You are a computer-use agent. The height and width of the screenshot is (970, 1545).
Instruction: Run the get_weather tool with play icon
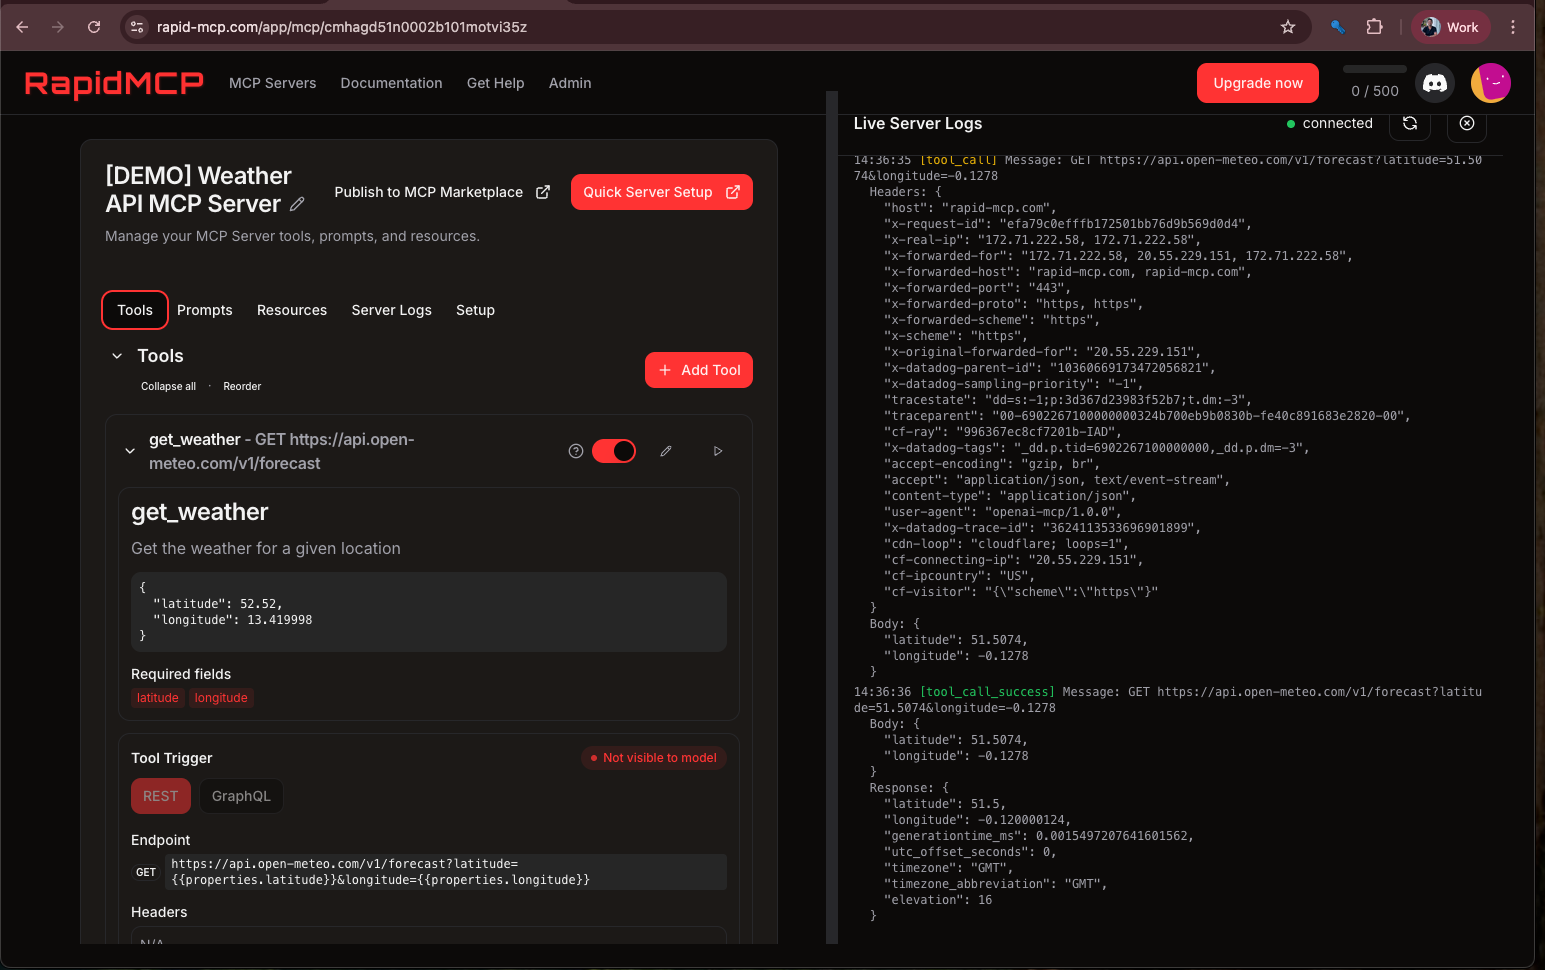tap(718, 451)
